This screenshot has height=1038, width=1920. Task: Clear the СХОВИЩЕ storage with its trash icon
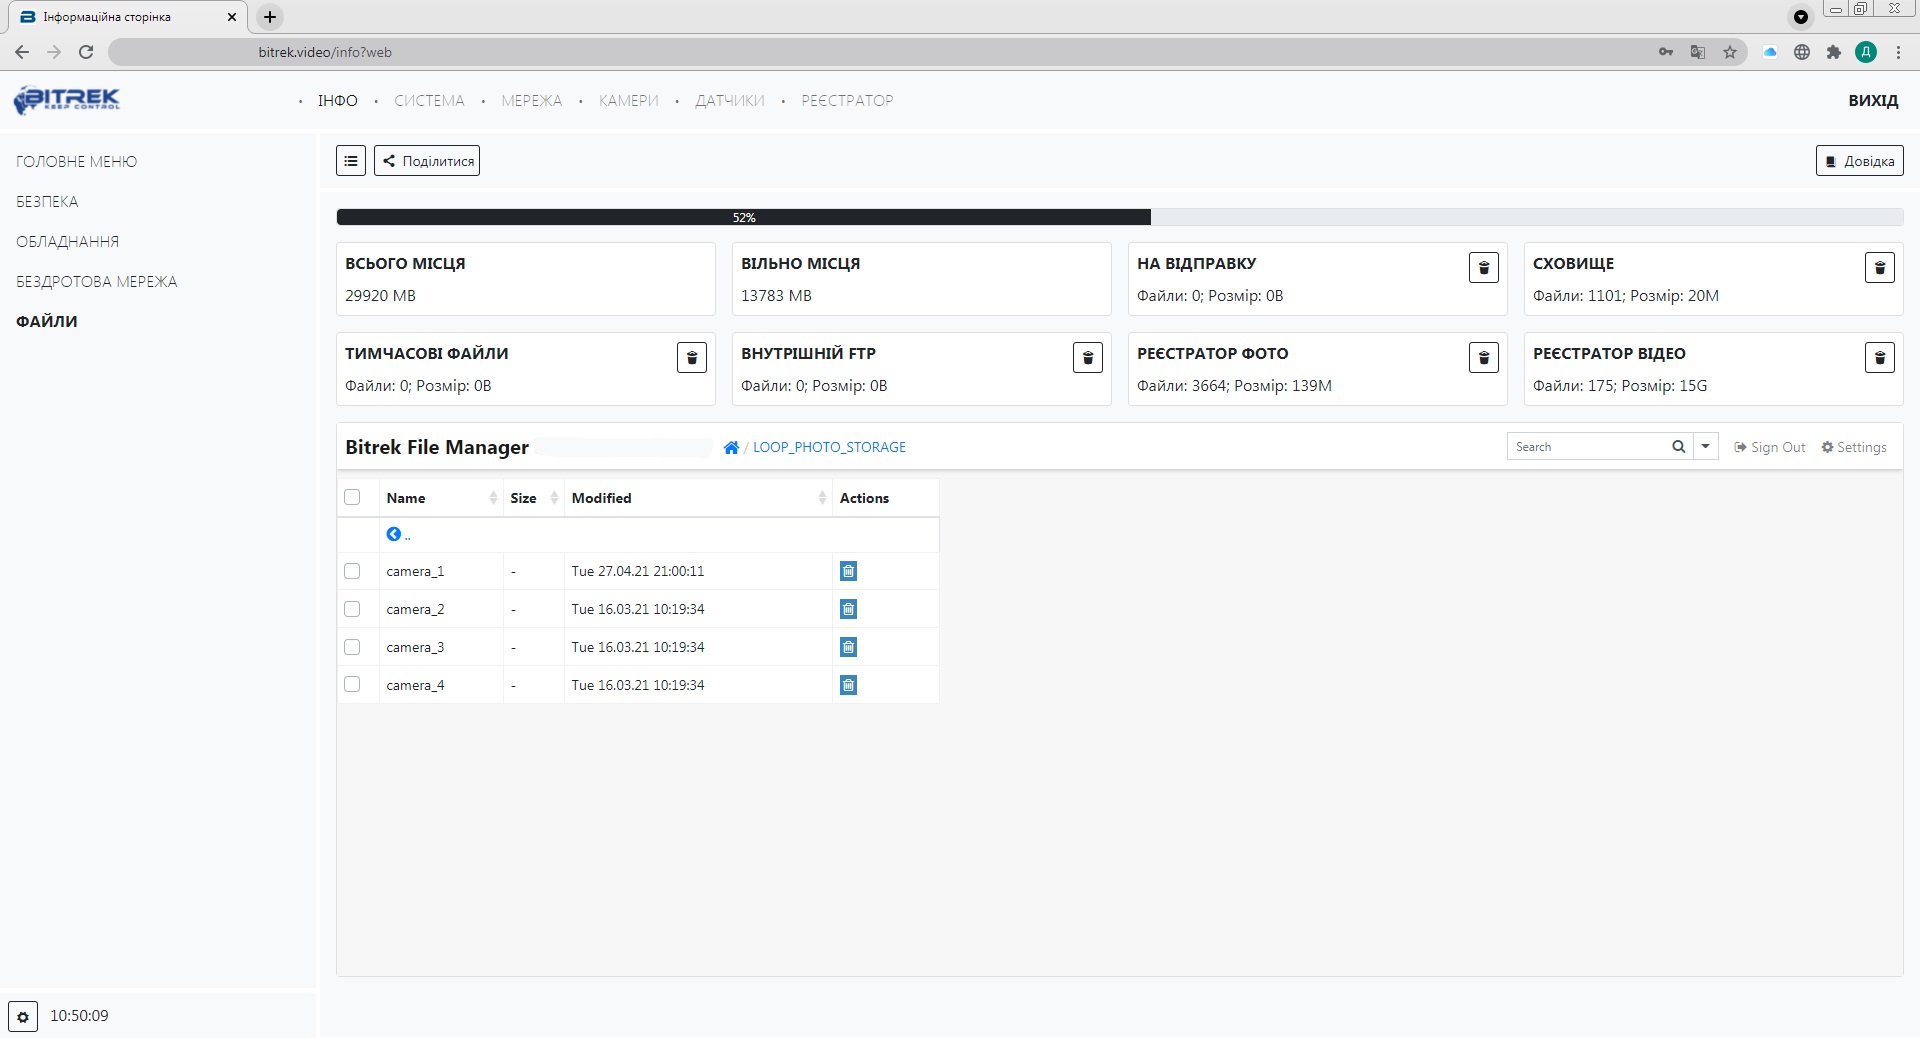point(1879,268)
